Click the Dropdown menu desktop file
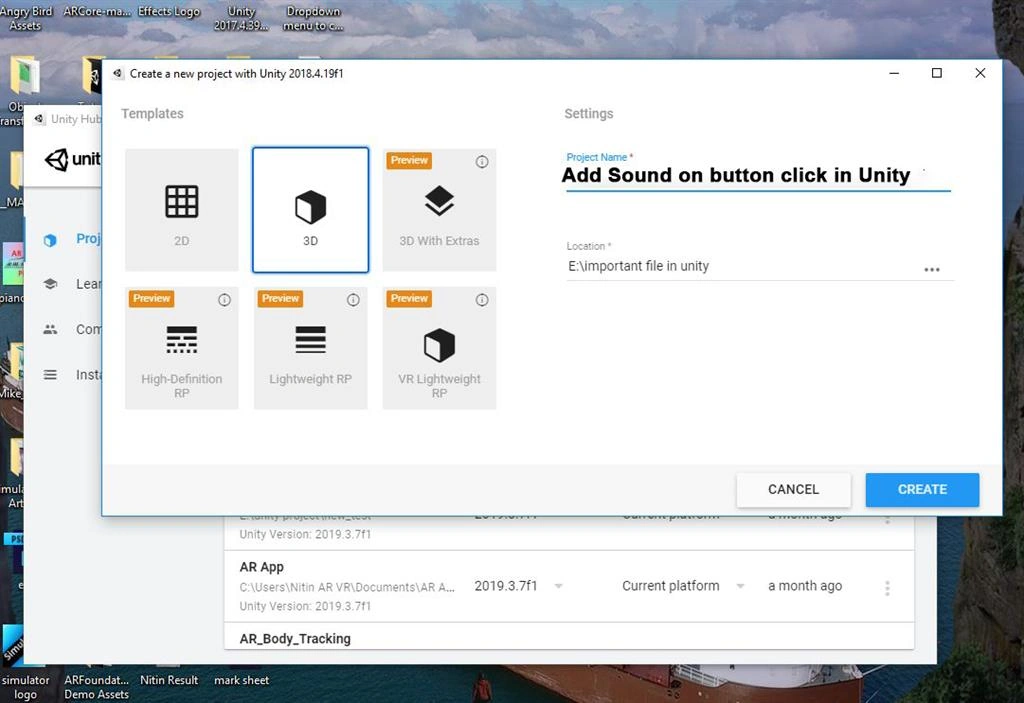The image size is (1024, 703). tap(313, 18)
